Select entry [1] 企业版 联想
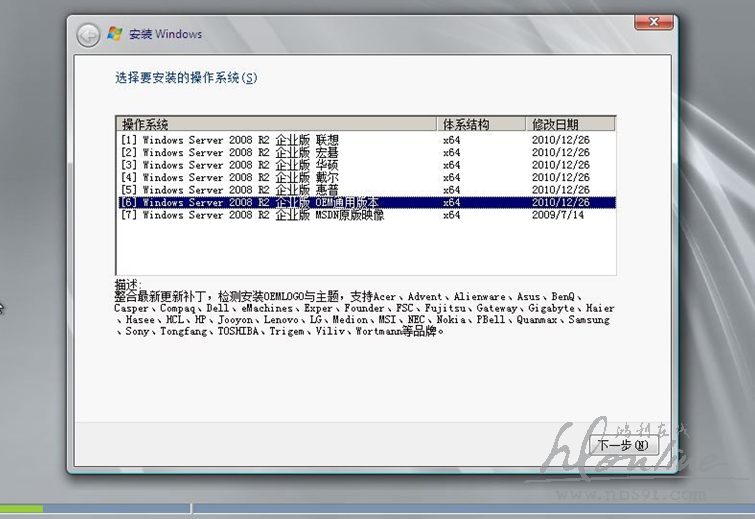The height and width of the screenshot is (519, 755). 230,141
